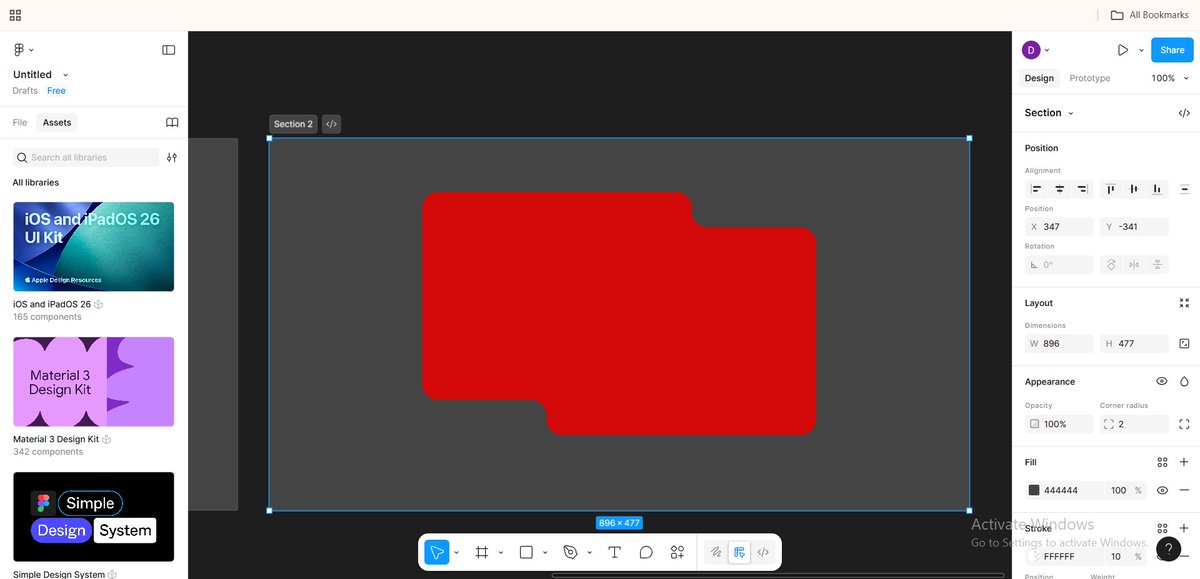Remove the 444444 fill
Viewport: 1200px width, 579px height.
tap(1184, 490)
